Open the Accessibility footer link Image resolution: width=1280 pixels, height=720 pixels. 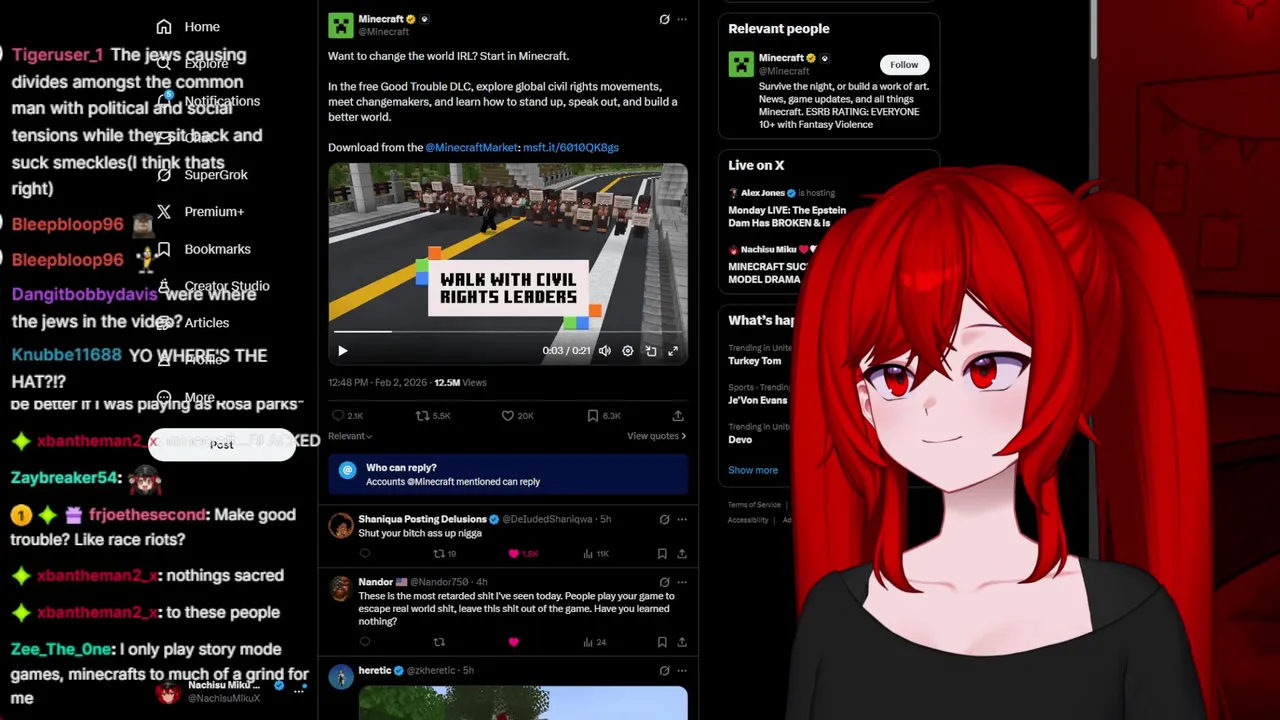[748, 520]
